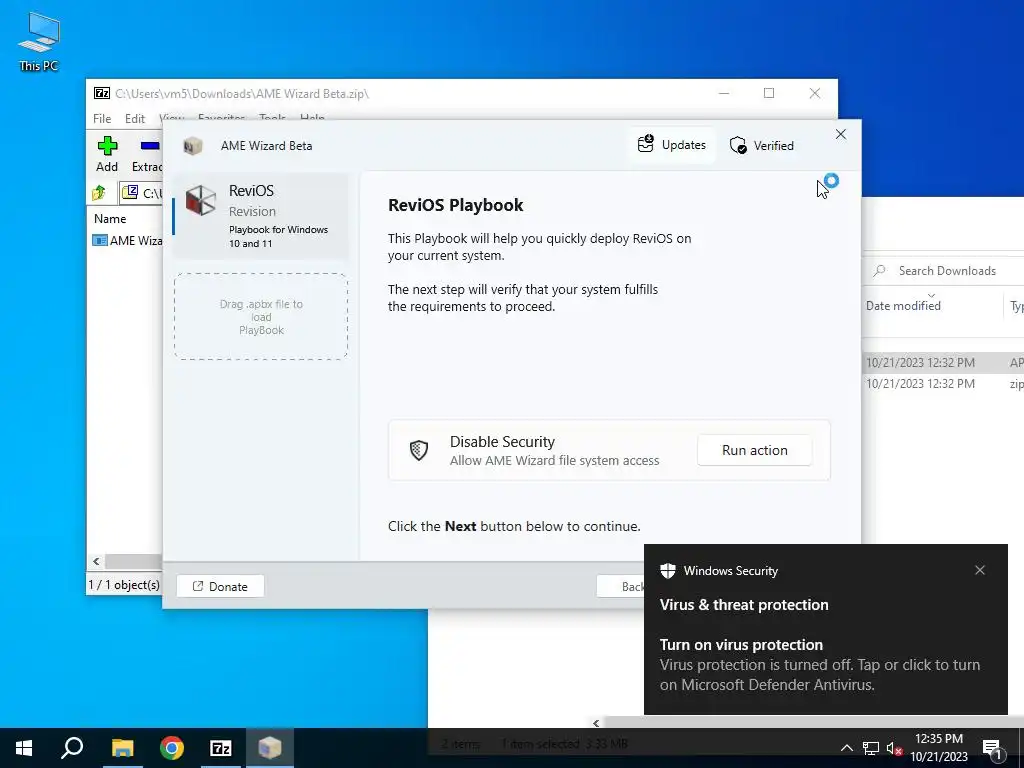Open Google Chrome from the taskbar

(172, 748)
